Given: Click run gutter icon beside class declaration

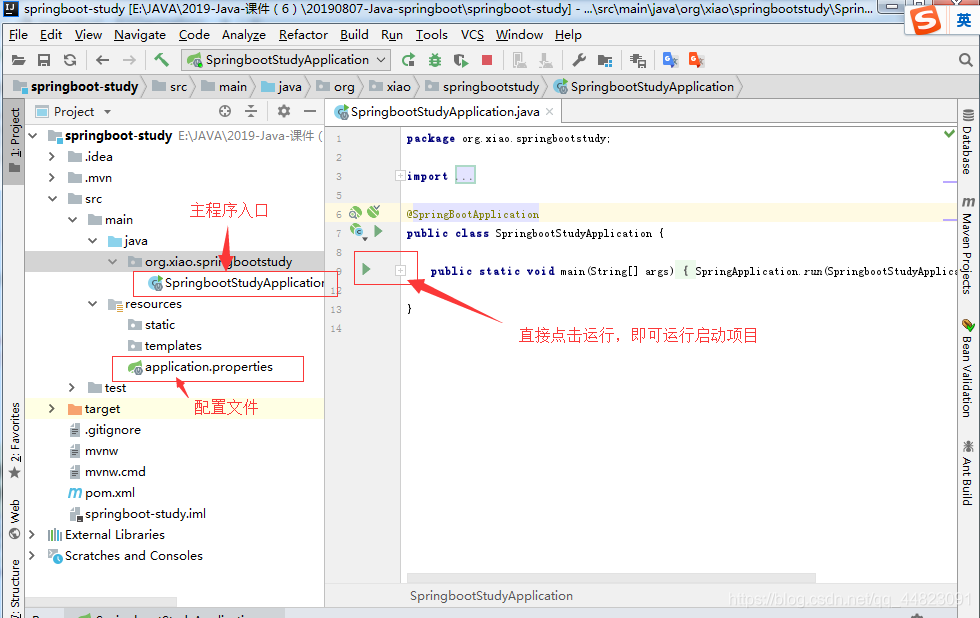Looking at the screenshot, I should click(378, 231).
